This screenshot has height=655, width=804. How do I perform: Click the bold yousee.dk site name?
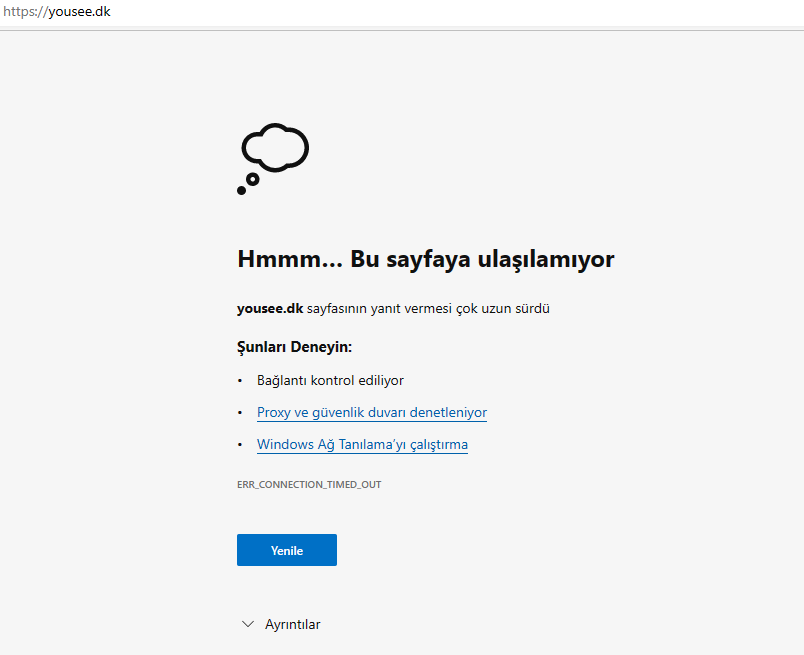coord(270,309)
